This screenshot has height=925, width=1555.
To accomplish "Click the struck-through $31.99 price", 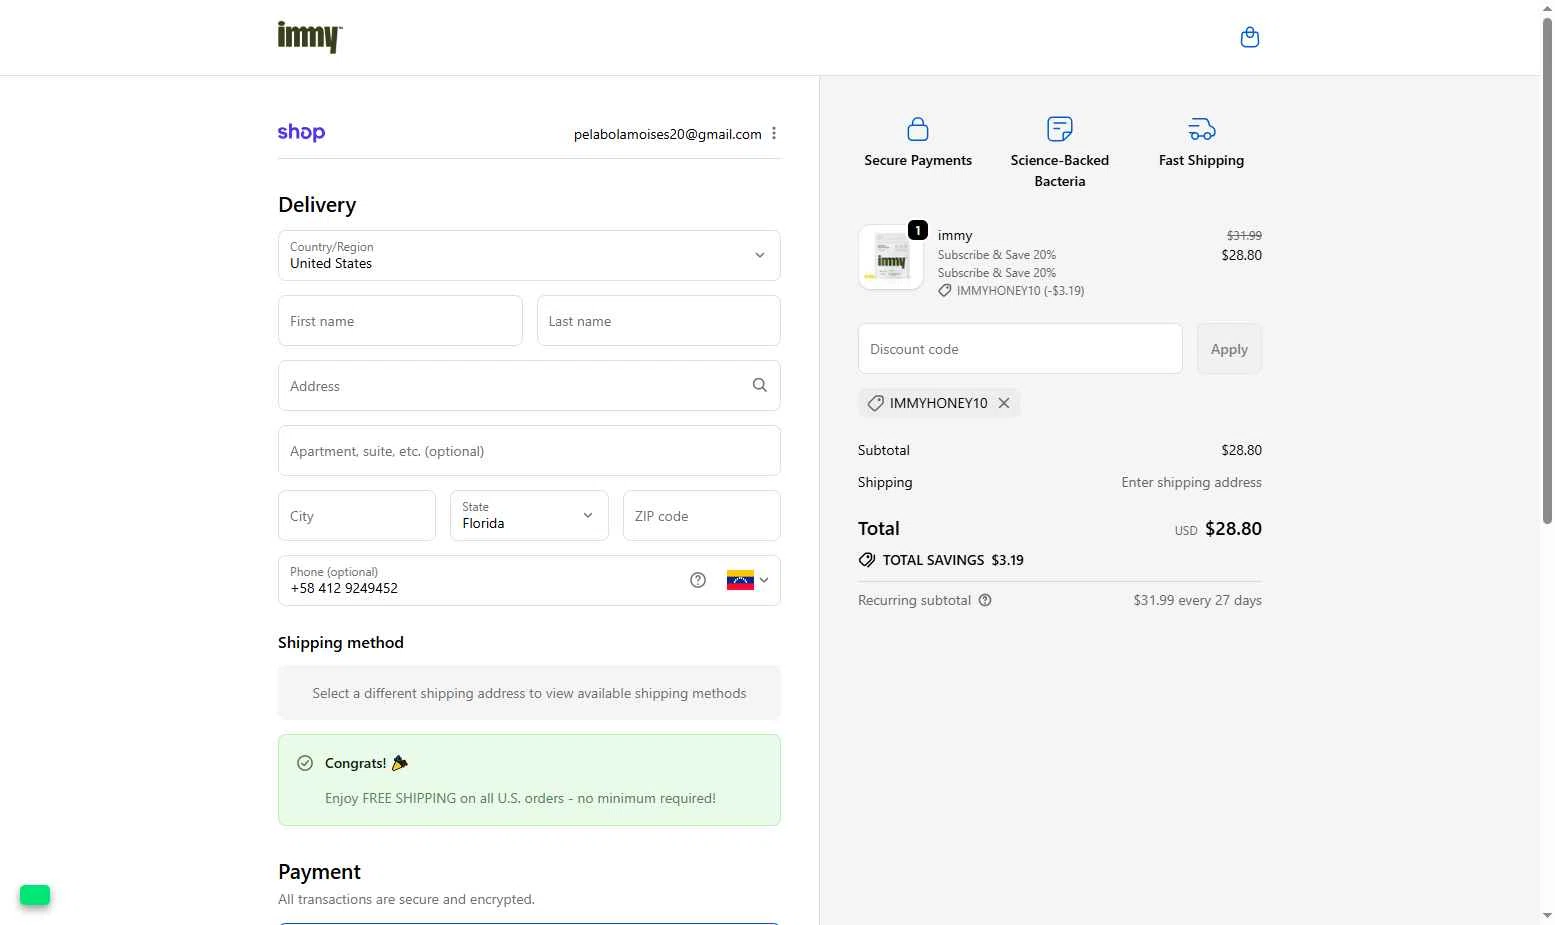I will point(1244,235).
